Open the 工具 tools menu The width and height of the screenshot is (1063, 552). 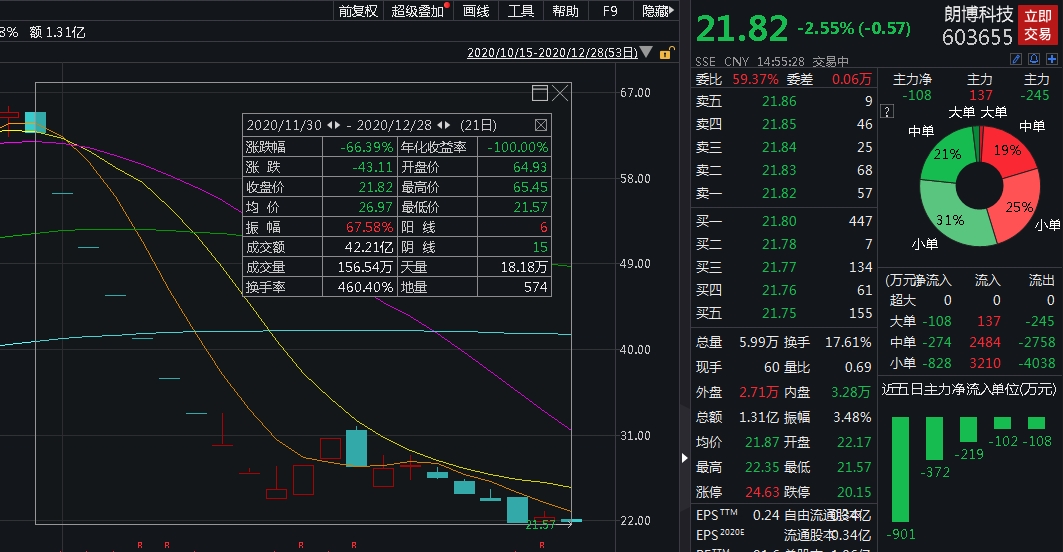pyautogui.click(x=521, y=11)
